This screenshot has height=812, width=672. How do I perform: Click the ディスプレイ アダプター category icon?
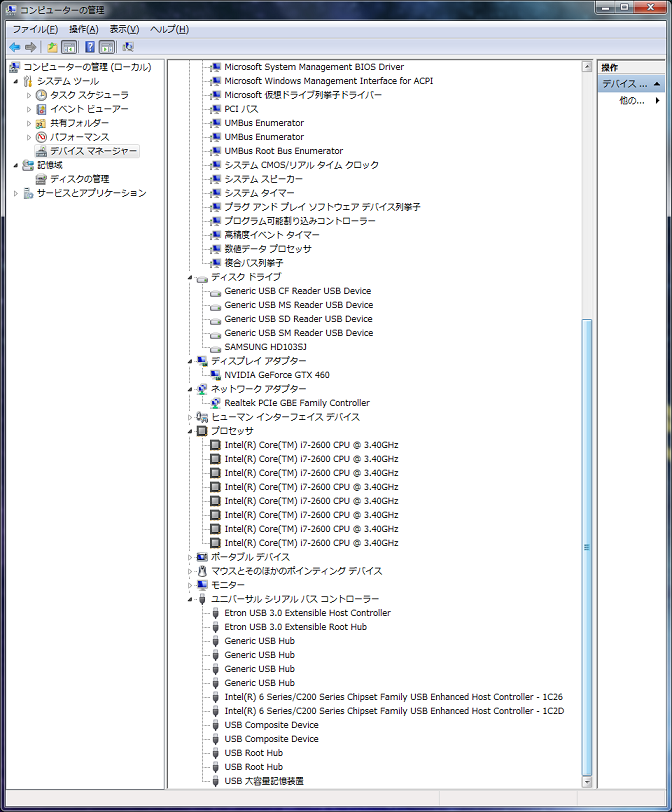coord(202,361)
